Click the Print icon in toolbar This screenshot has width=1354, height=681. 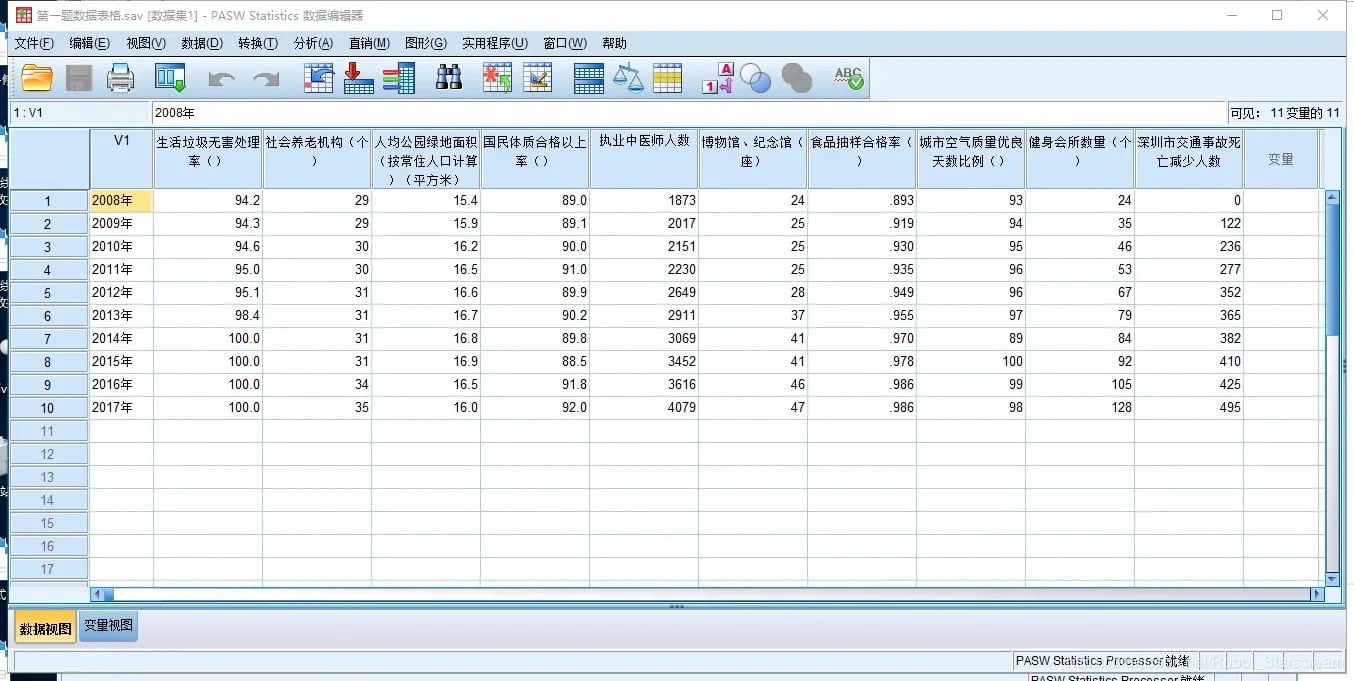point(120,78)
